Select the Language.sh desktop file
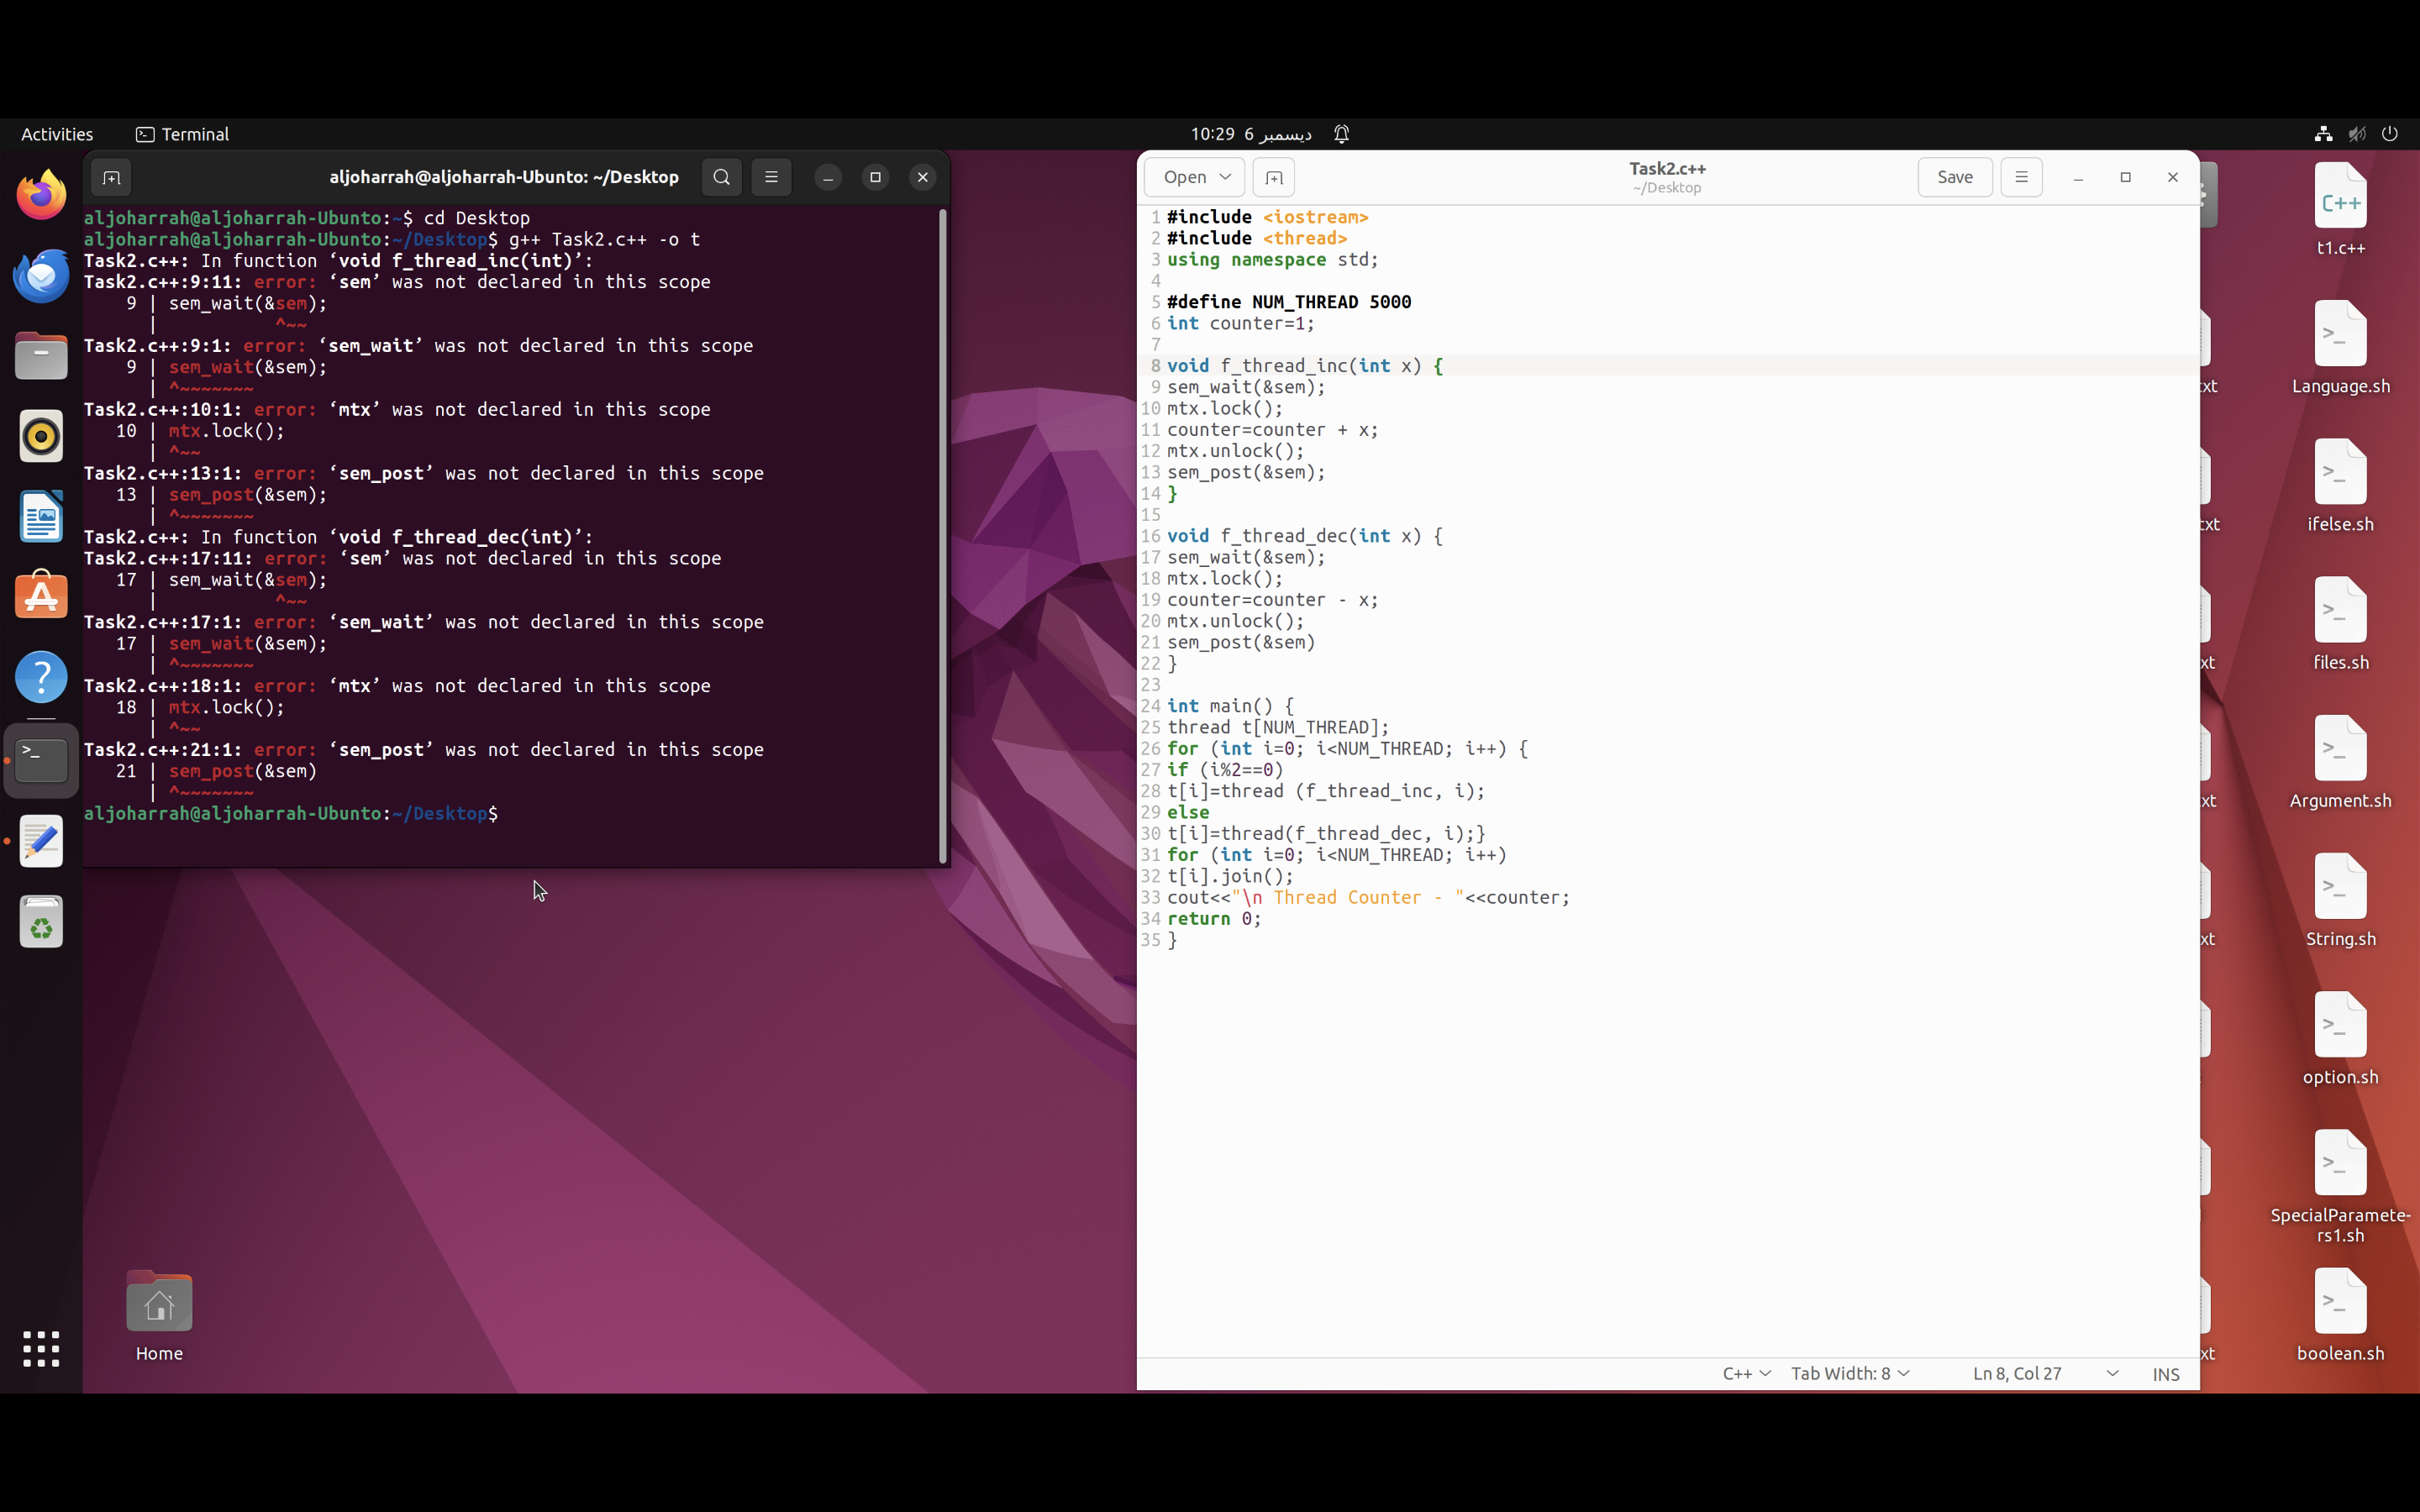This screenshot has height=1512, width=2420. click(2340, 348)
